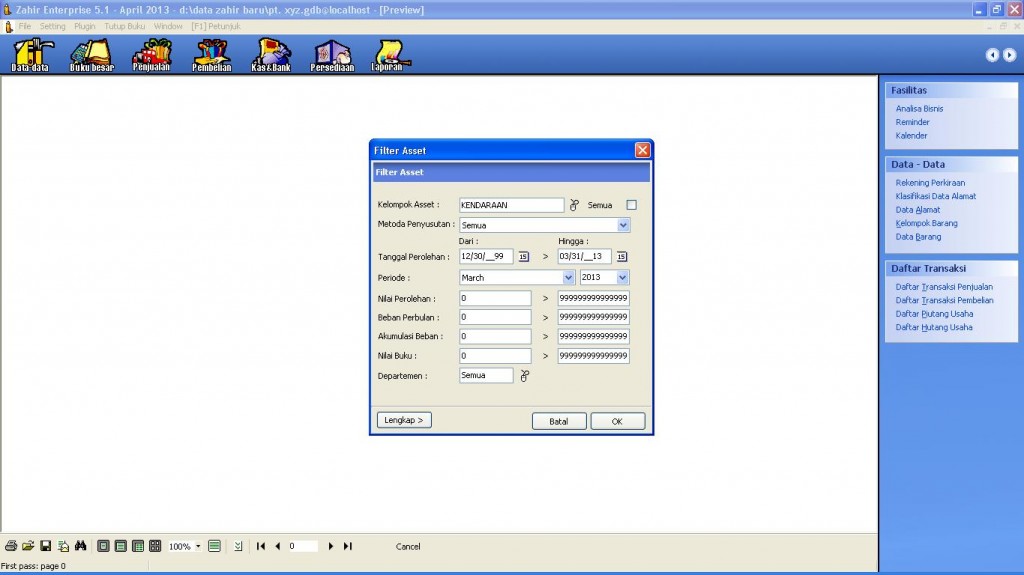
Task: Open the Penjualan sales module
Action: (152, 54)
